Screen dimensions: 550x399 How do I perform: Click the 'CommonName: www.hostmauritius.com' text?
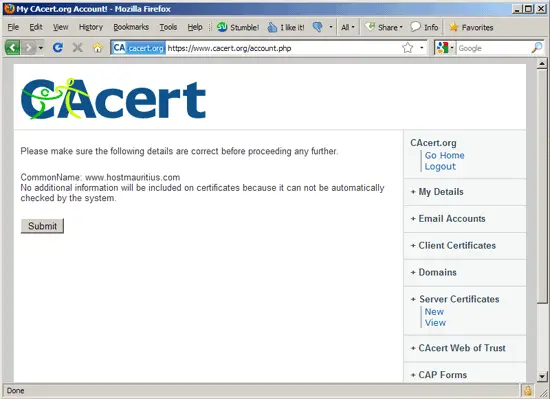100,177
